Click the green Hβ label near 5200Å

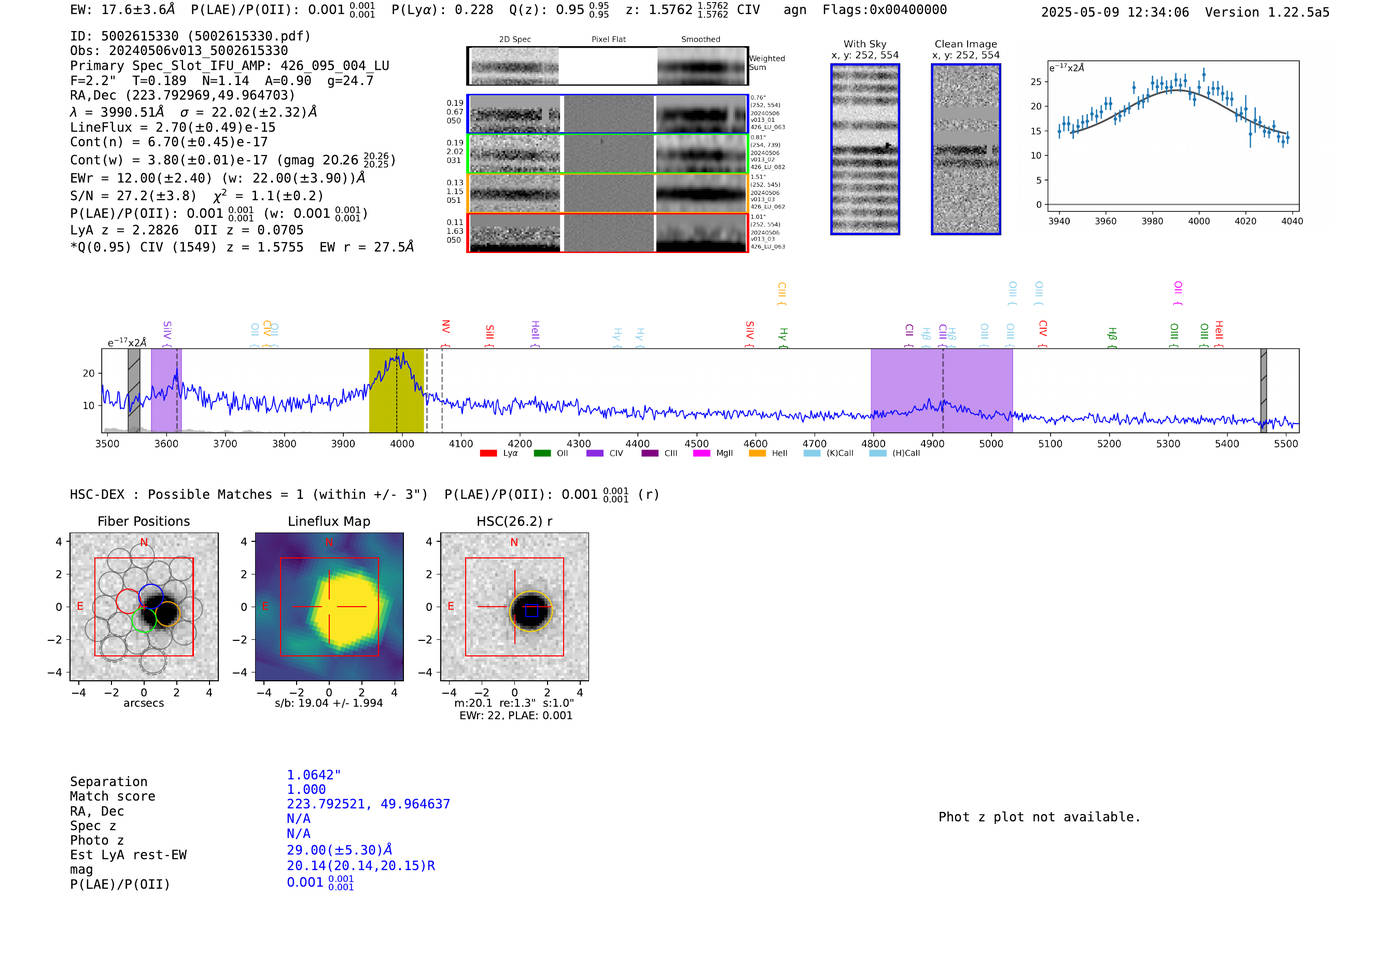[1112, 336]
